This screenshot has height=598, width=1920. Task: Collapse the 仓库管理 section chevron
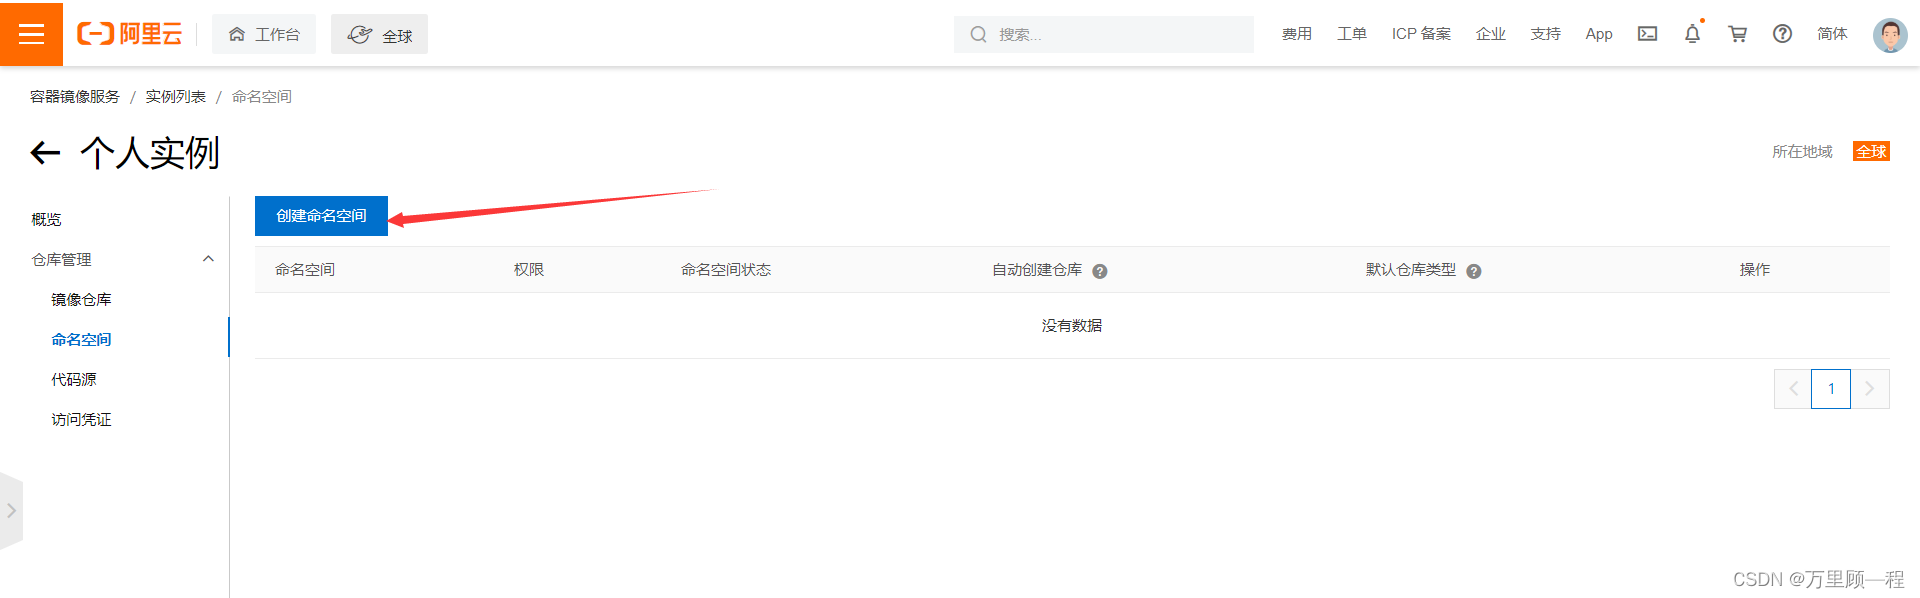point(208,259)
